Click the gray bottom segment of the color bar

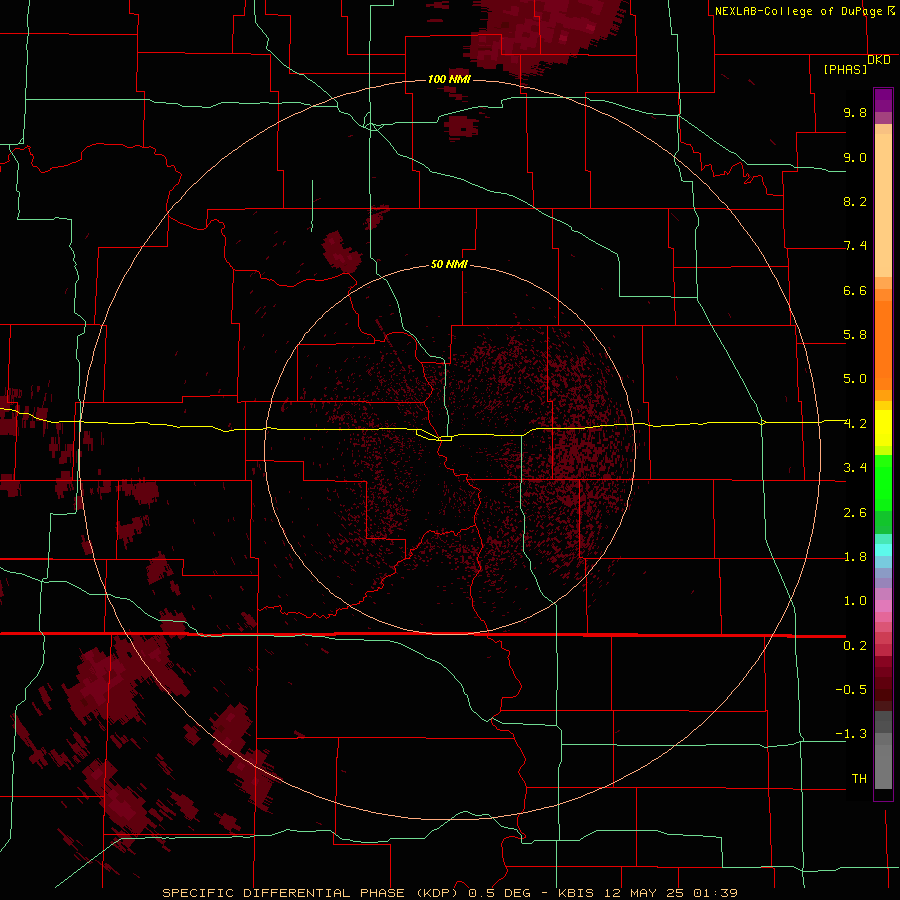pyautogui.click(x=883, y=761)
